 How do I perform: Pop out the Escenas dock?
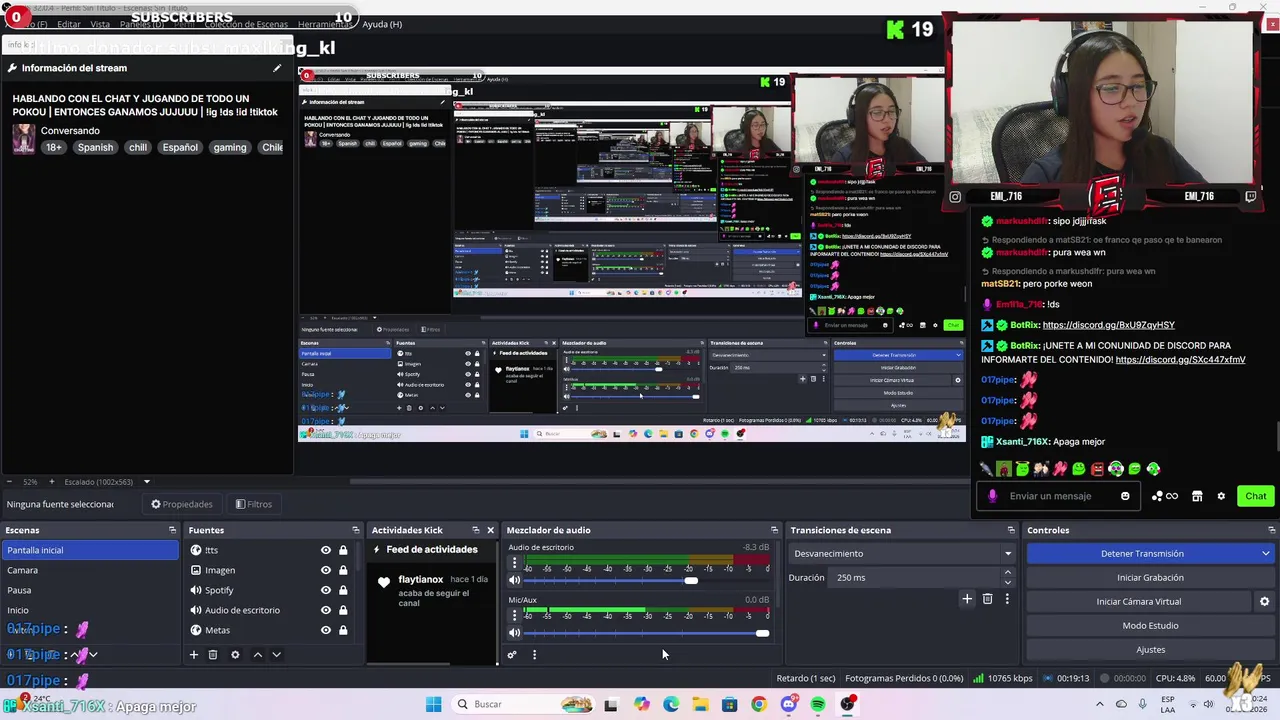pos(172,530)
